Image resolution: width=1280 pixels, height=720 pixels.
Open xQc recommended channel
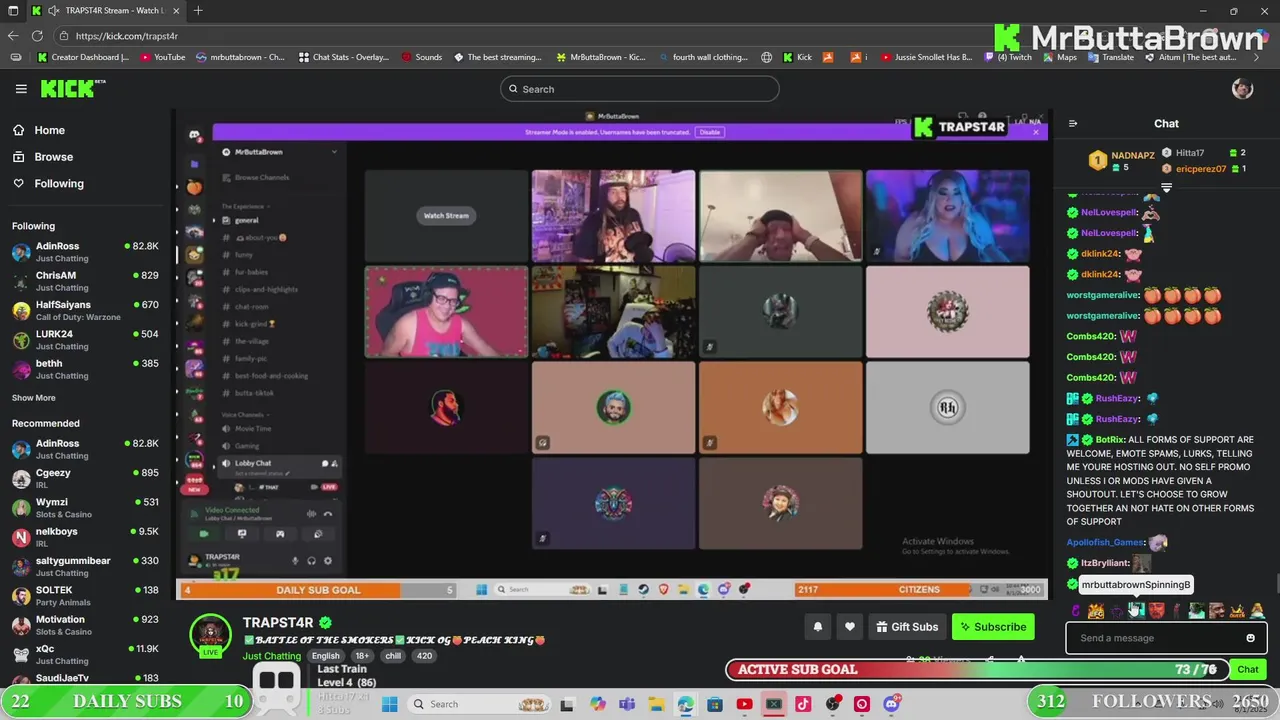click(x=85, y=654)
